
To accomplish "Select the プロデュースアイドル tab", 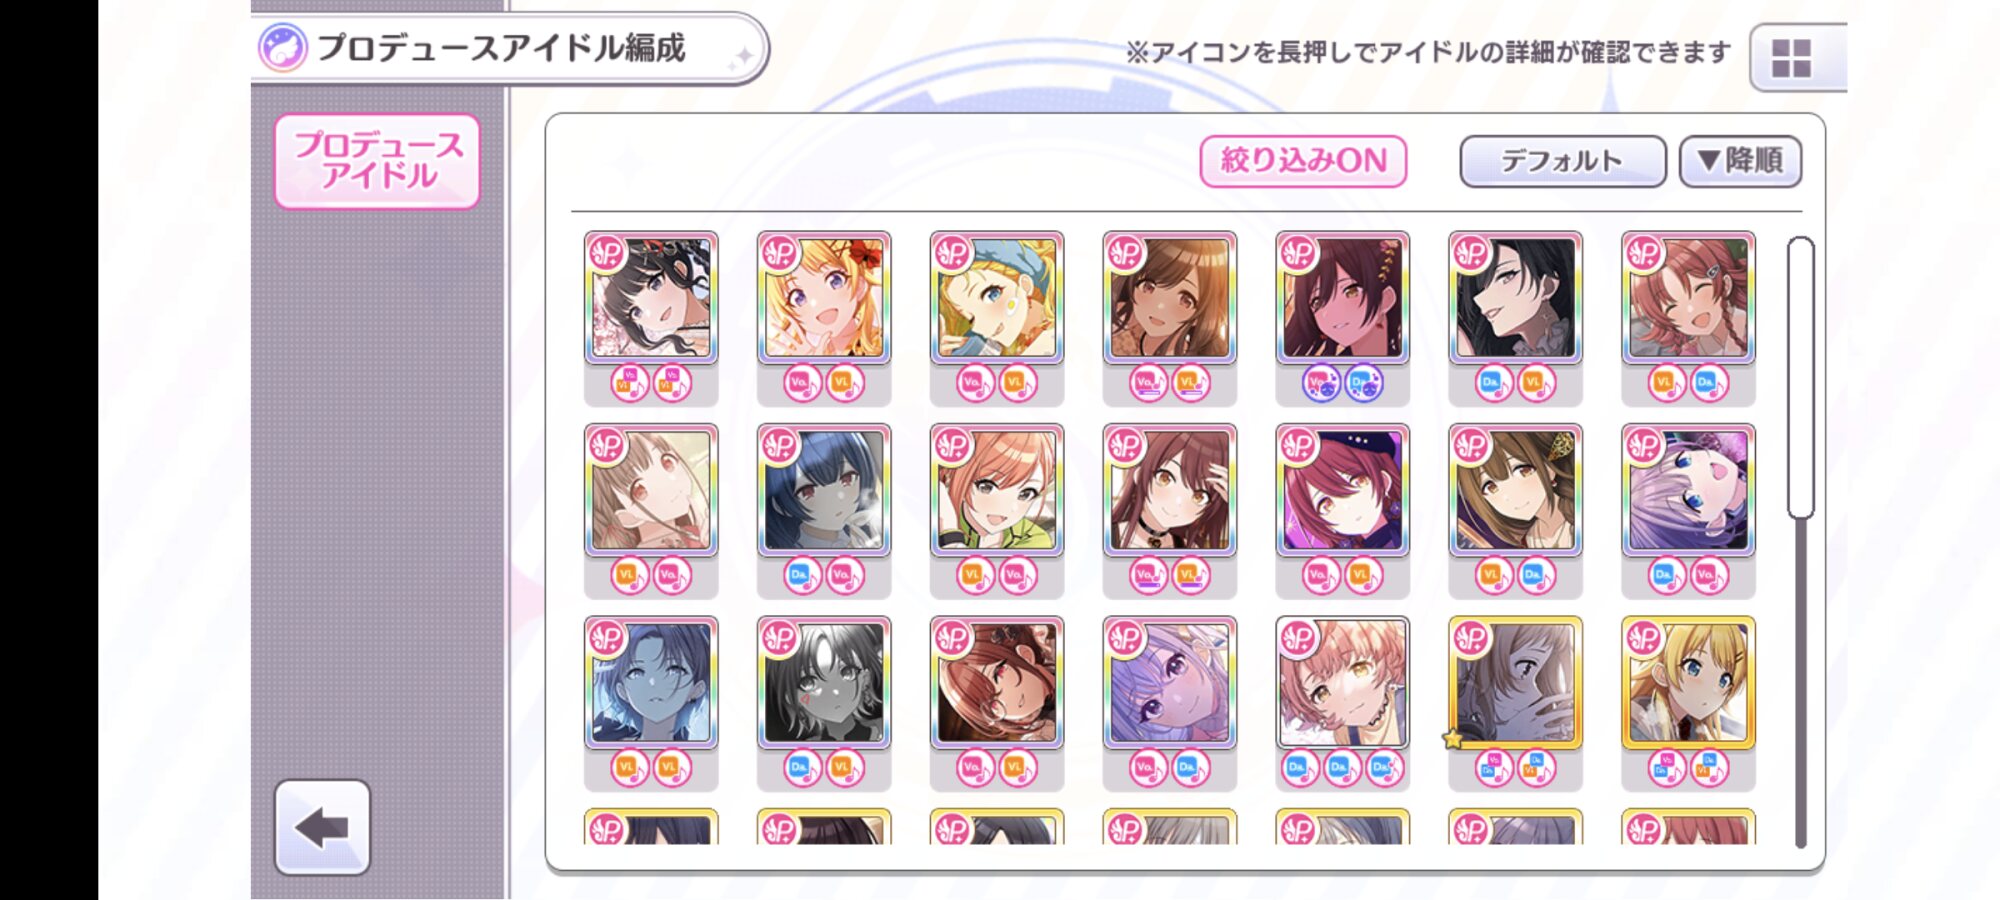I will click(377, 161).
